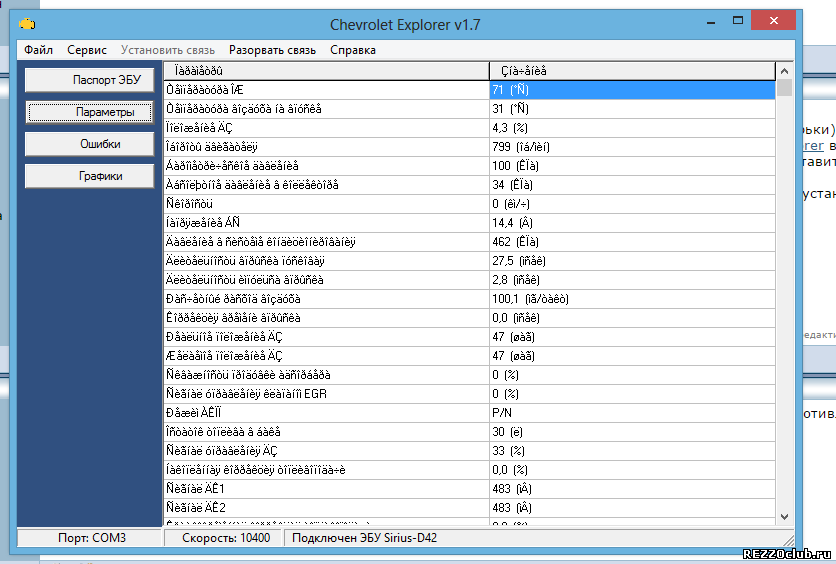Click the scrollbar up arrow
This screenshot has height=564, width=836.
tap(784, 71)
